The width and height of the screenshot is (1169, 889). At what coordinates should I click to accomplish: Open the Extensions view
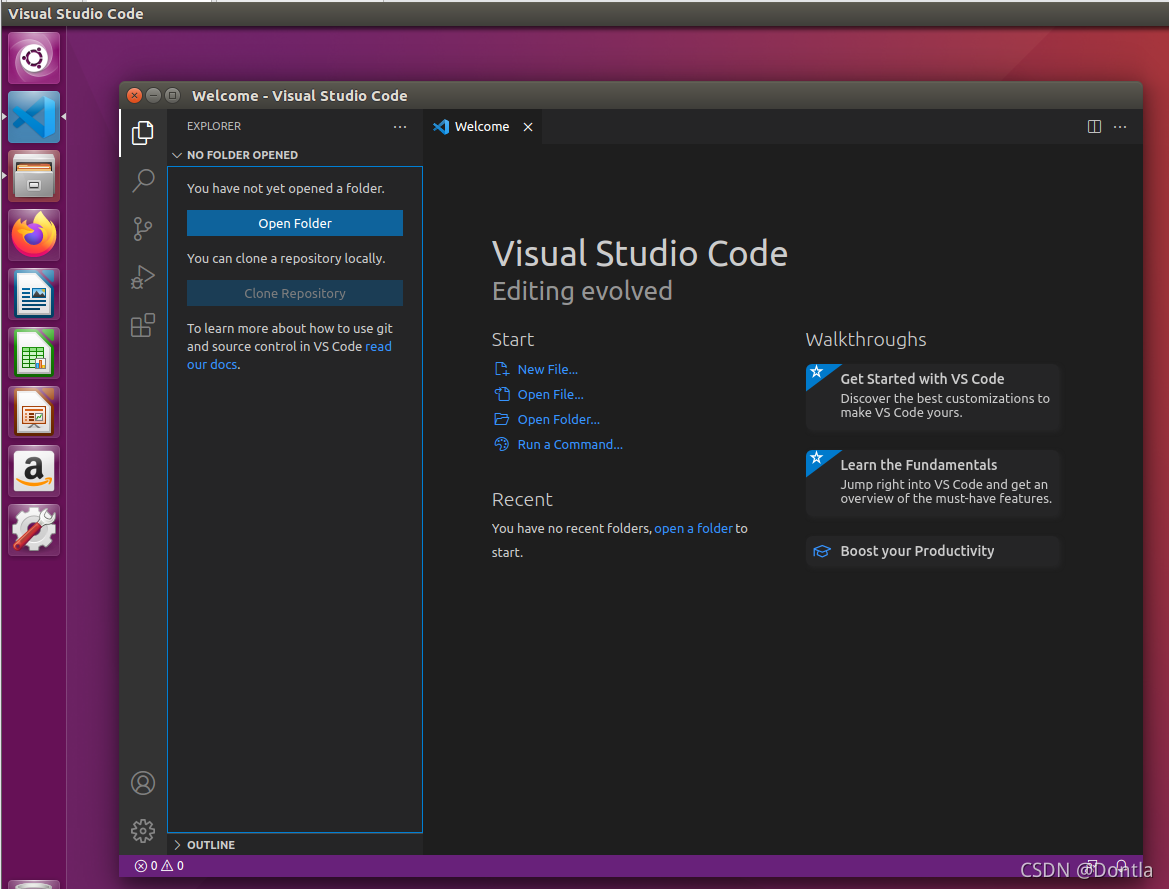pos(143,324)
